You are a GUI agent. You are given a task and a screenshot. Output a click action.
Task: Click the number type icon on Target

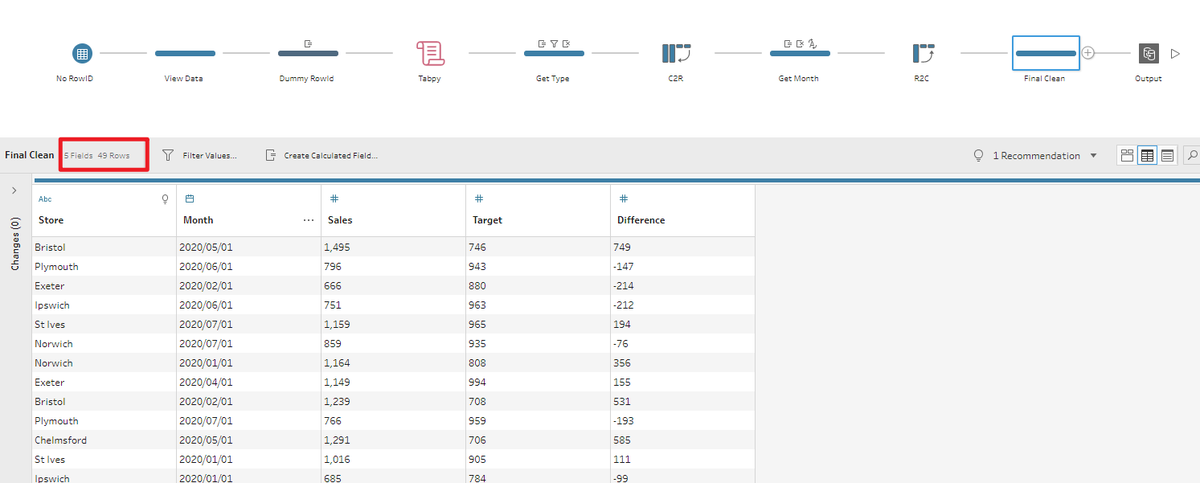coord(478,199)
